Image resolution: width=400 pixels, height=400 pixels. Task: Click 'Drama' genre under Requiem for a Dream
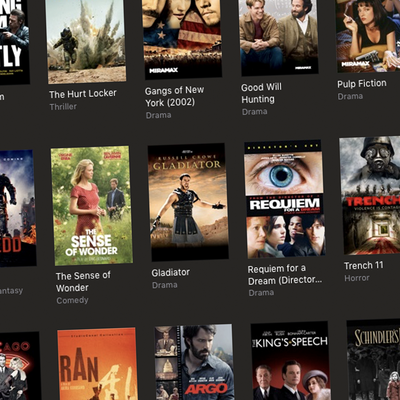point(261,293)
